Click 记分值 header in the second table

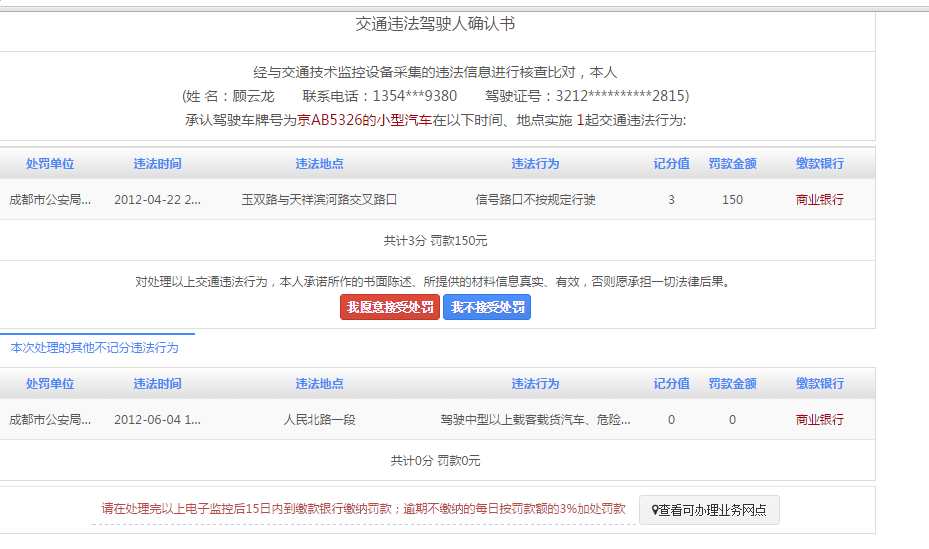tap(671, 384)
